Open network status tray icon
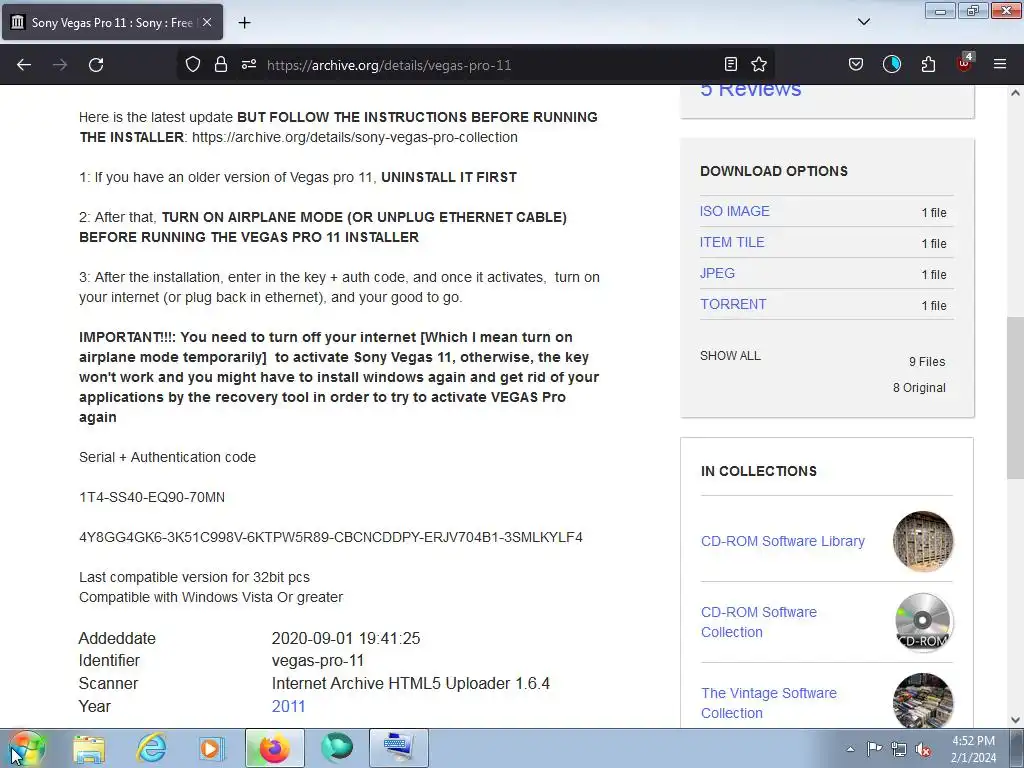 pyautogui.click(x=899, y=749)
